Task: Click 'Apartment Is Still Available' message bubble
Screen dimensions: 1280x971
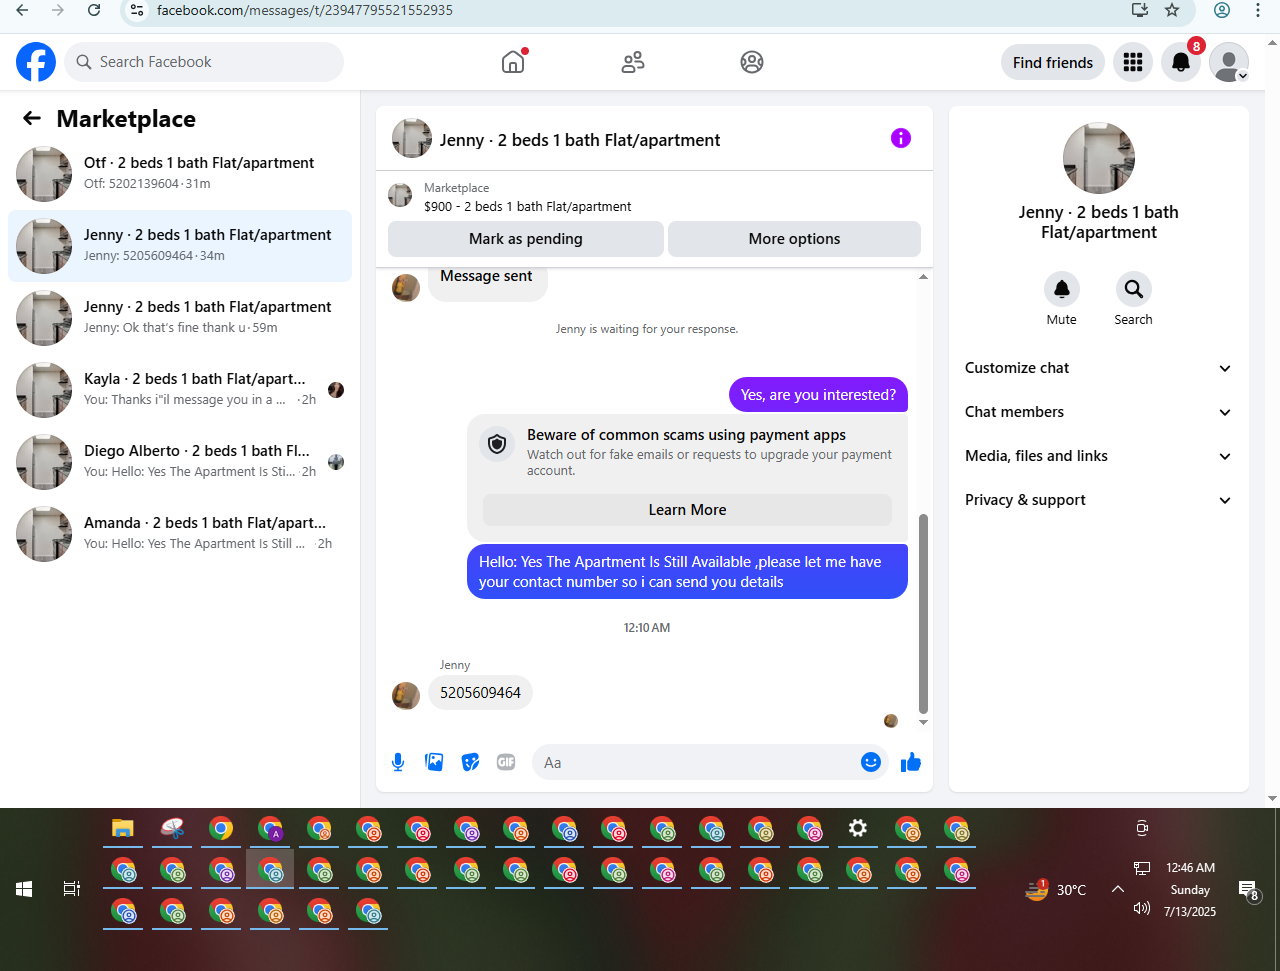Action: click(687, 572)
